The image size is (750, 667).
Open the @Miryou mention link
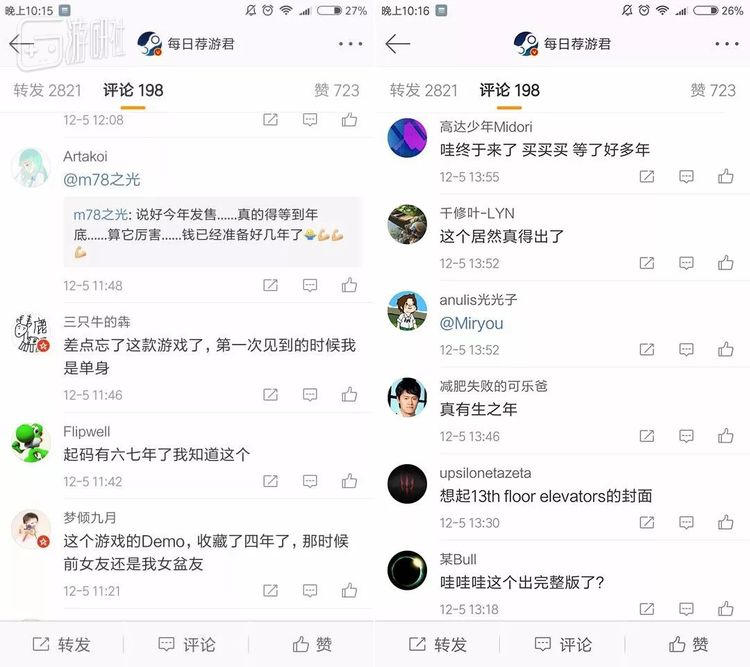(x=471, y=323)
